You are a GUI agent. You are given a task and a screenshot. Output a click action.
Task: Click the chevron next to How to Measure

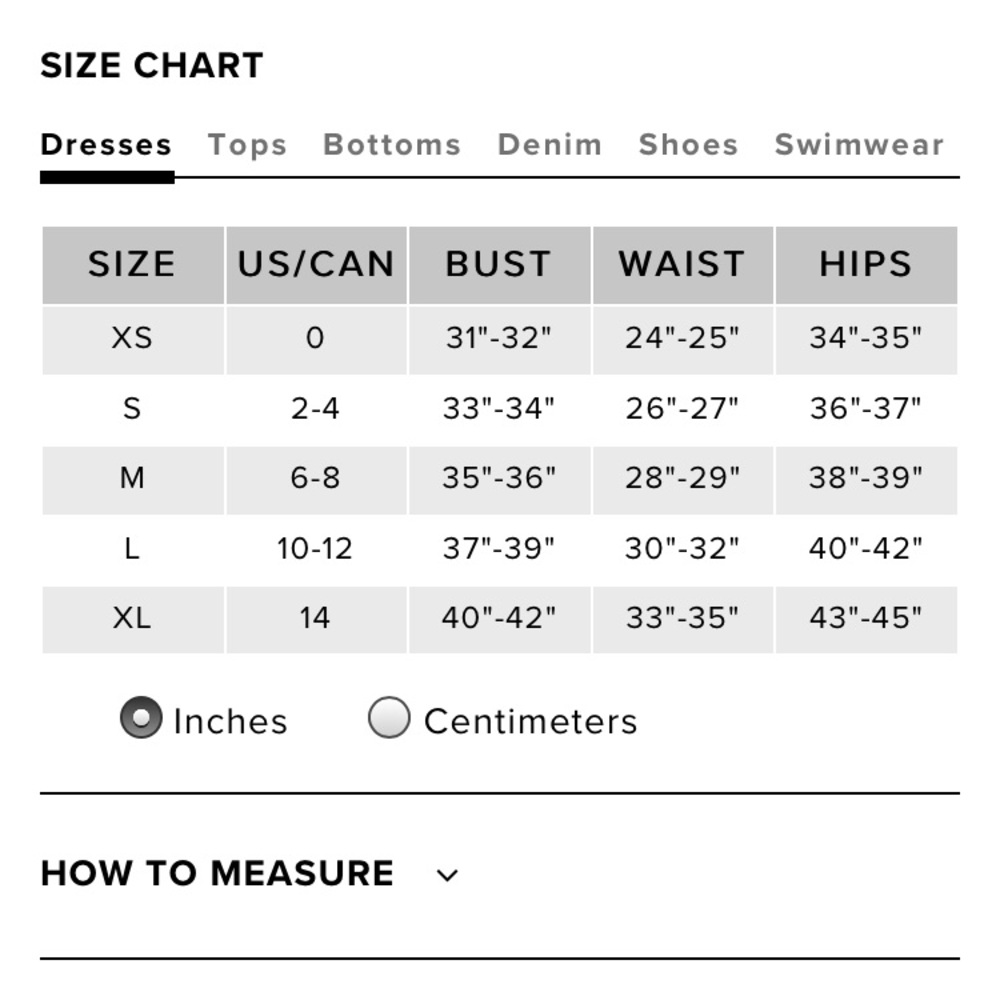[x=447, y=874]
